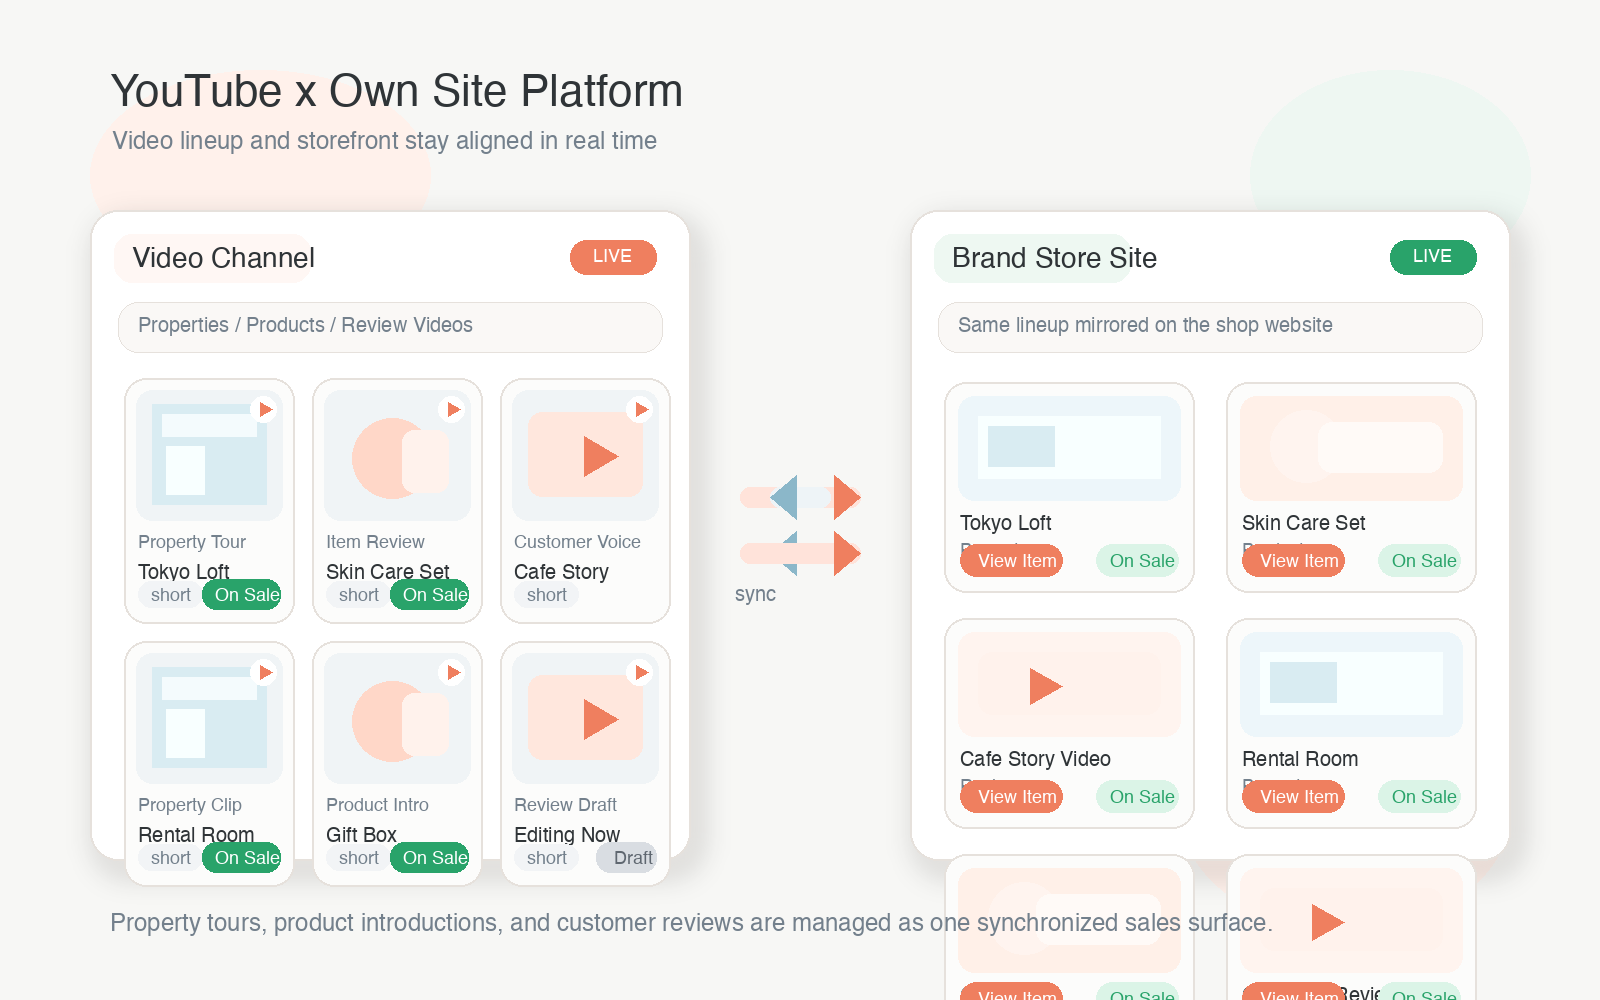The height and width of the screenshot is (1000, 1600).
Task: Click the small play icon on Property Clip card
Action: [x=265, y=672]
